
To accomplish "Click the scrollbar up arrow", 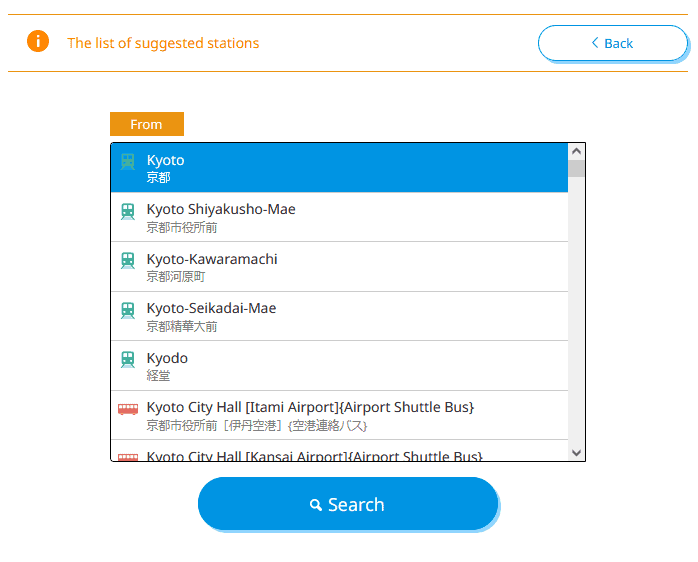I will (576, 151).
